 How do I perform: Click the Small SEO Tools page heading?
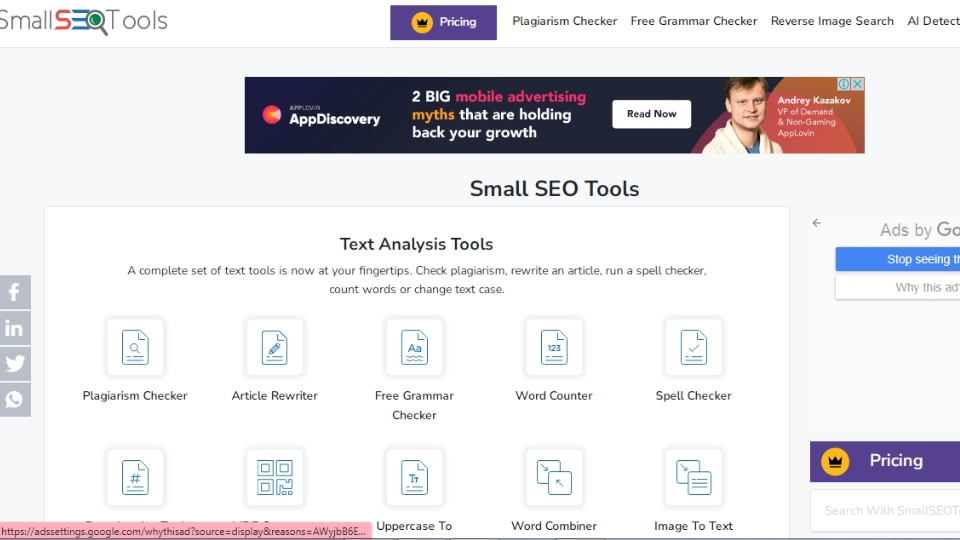[554, 189]
